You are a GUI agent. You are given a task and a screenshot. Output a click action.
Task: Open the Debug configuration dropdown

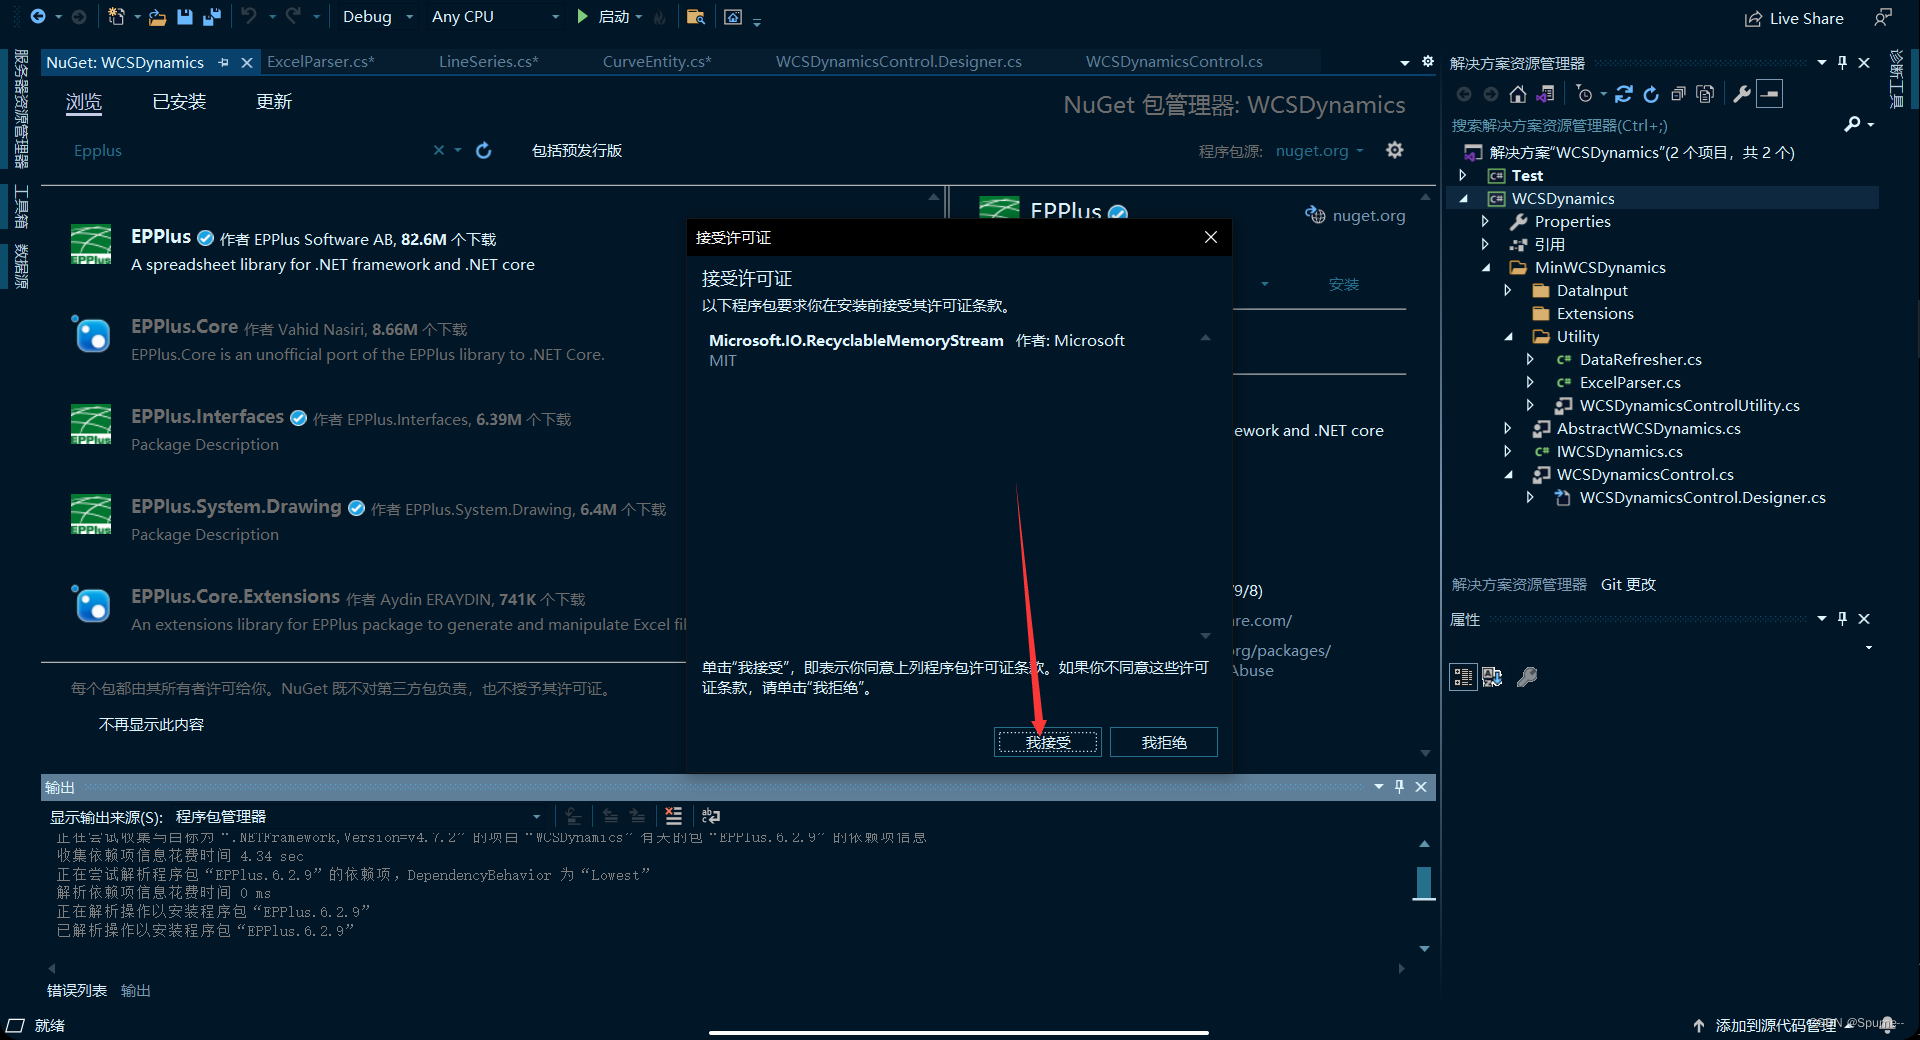pos(377,17)
